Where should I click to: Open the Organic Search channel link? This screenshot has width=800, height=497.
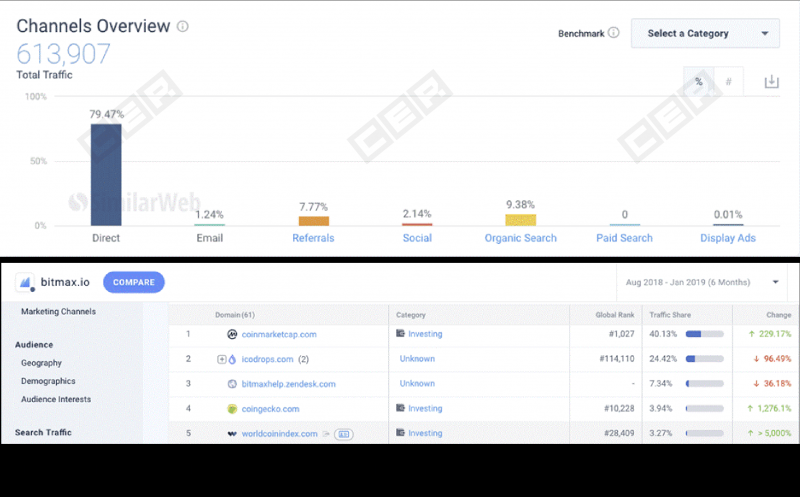coord(520,238)
